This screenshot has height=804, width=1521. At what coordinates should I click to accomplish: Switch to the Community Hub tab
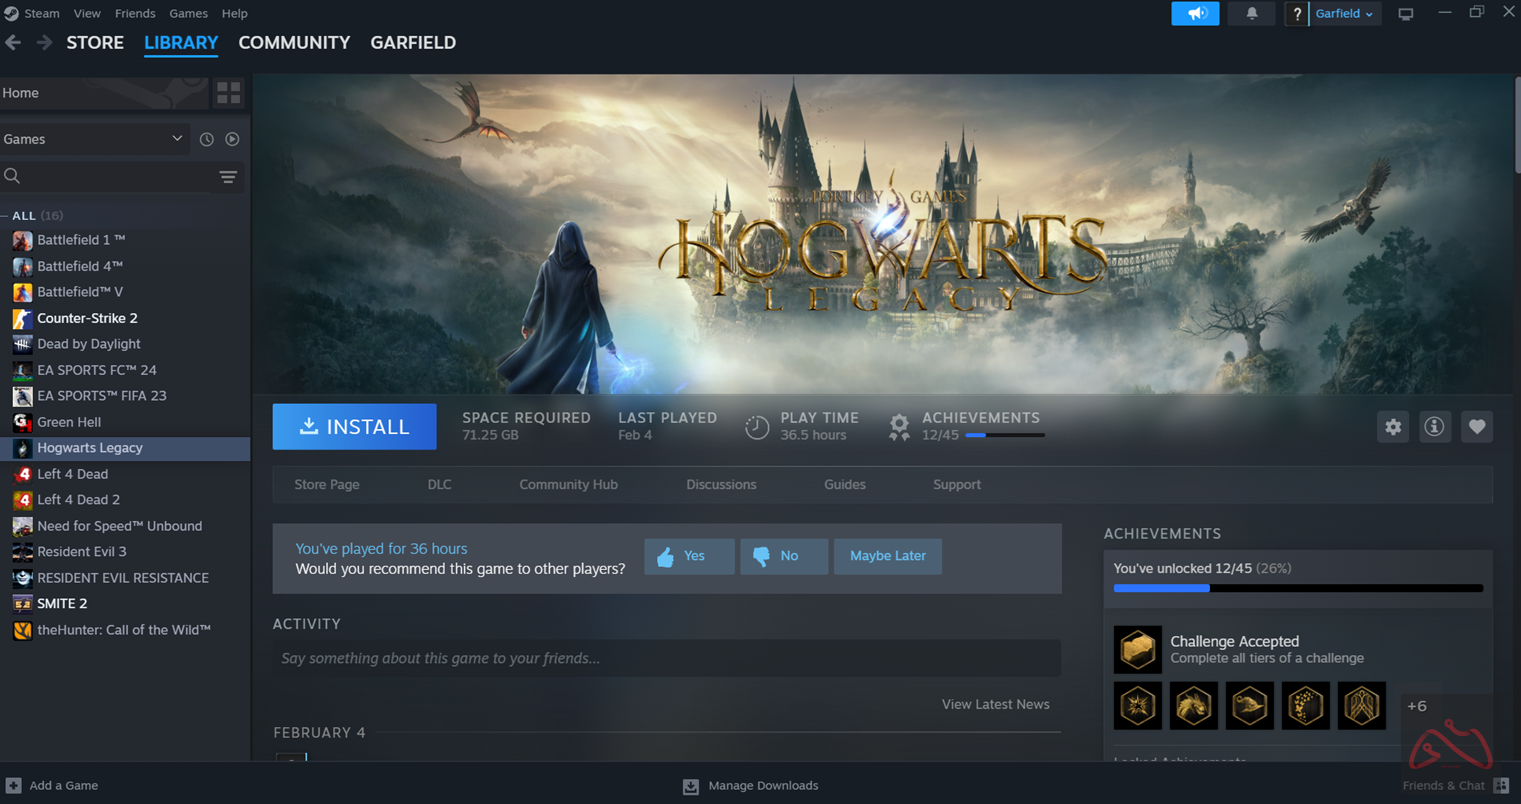coord(568,485)
